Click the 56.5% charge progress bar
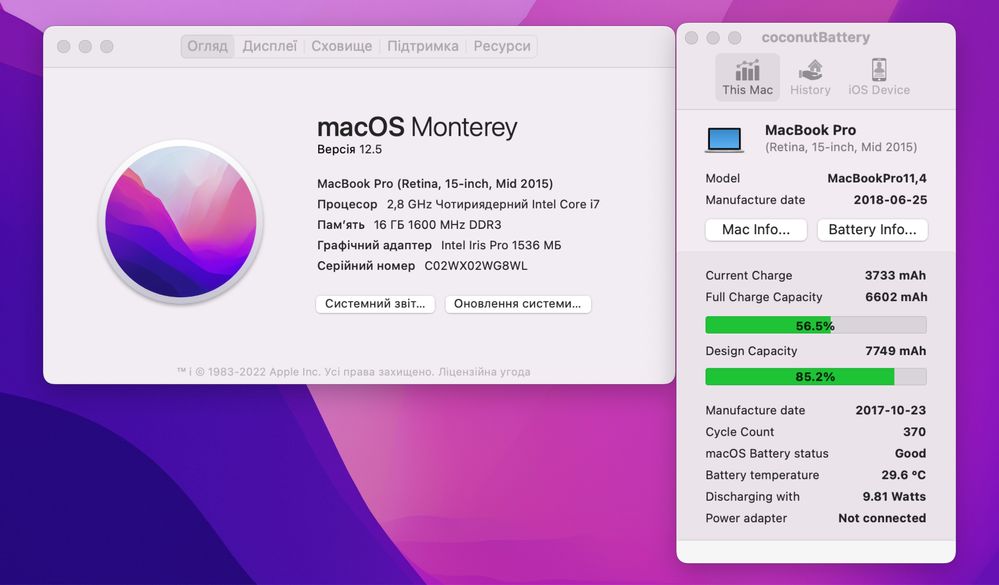This screenshot has width=999, height=585. pyautogui.click(x=816, y=326)
